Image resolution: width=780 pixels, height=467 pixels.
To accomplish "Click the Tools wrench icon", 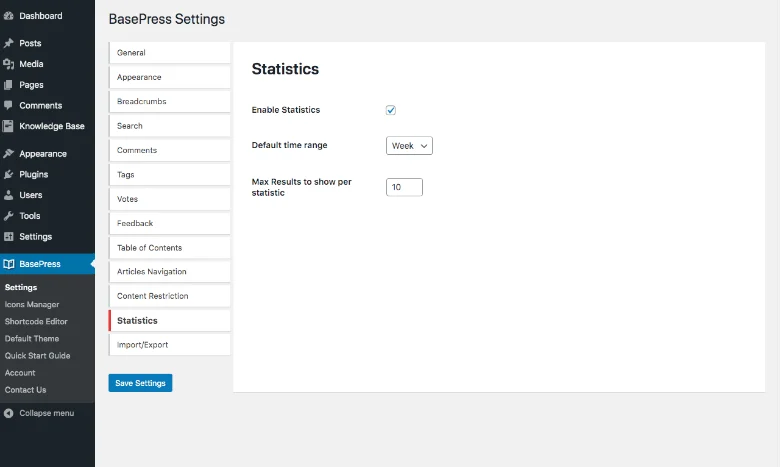I will click(x=8, y=216).
